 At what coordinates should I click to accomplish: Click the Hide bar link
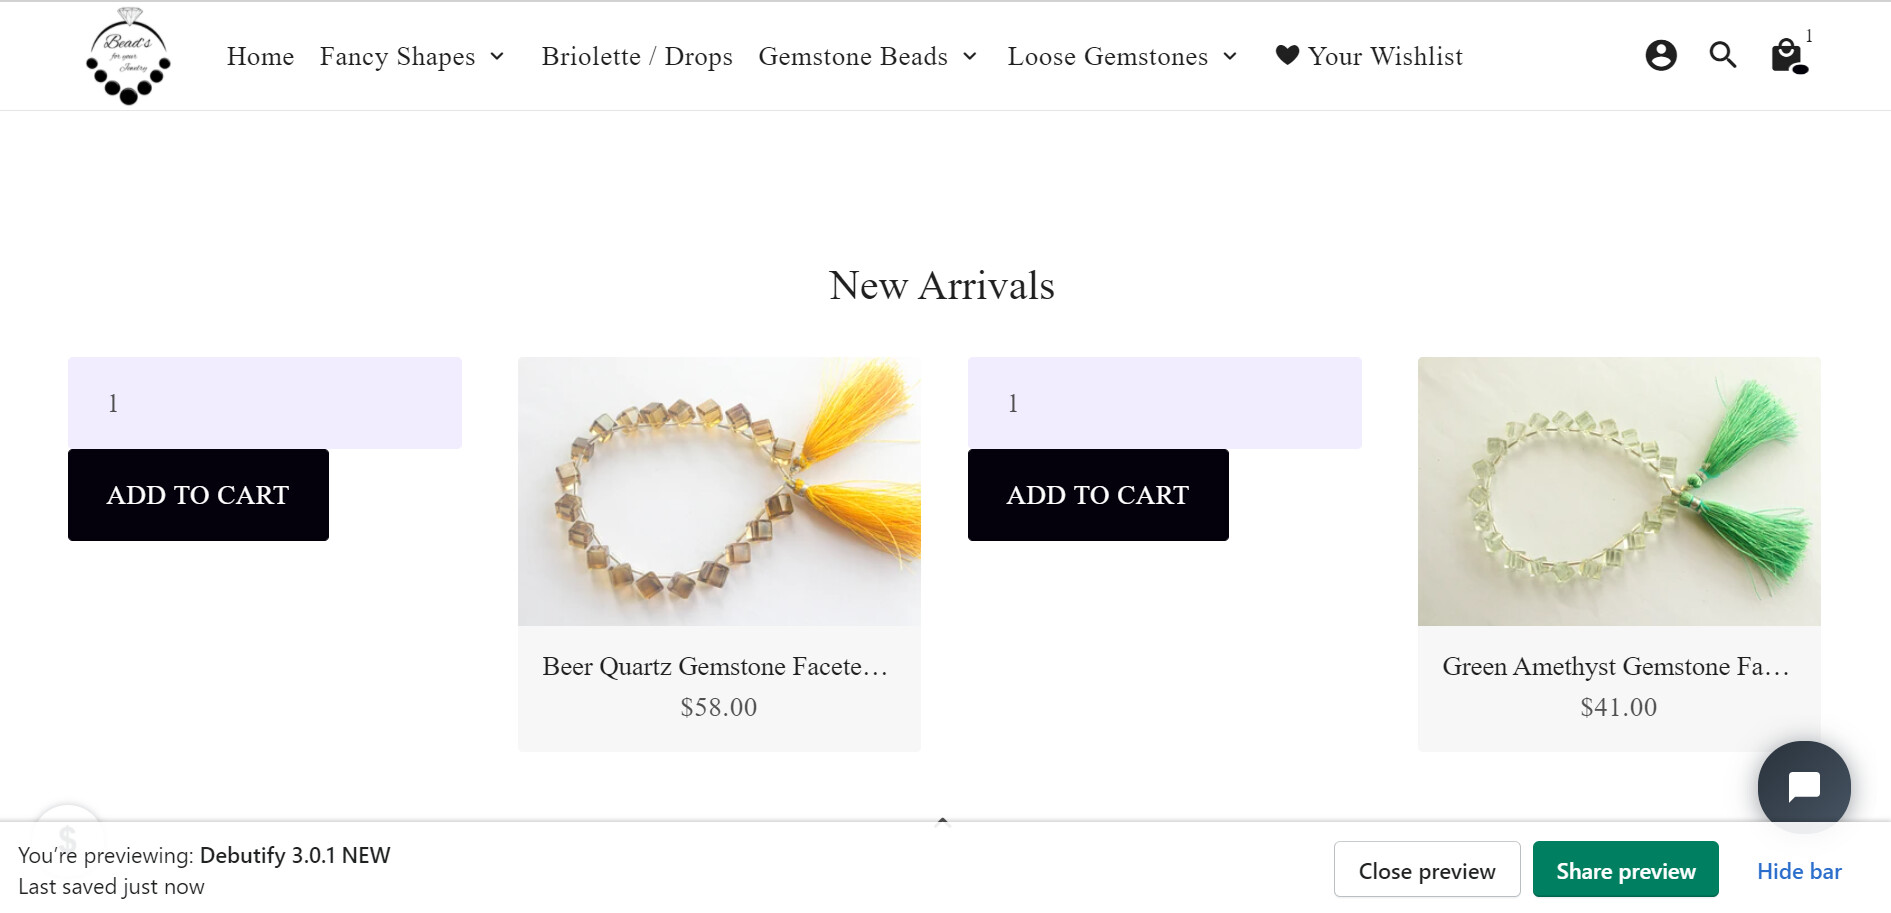[1798, 871]
